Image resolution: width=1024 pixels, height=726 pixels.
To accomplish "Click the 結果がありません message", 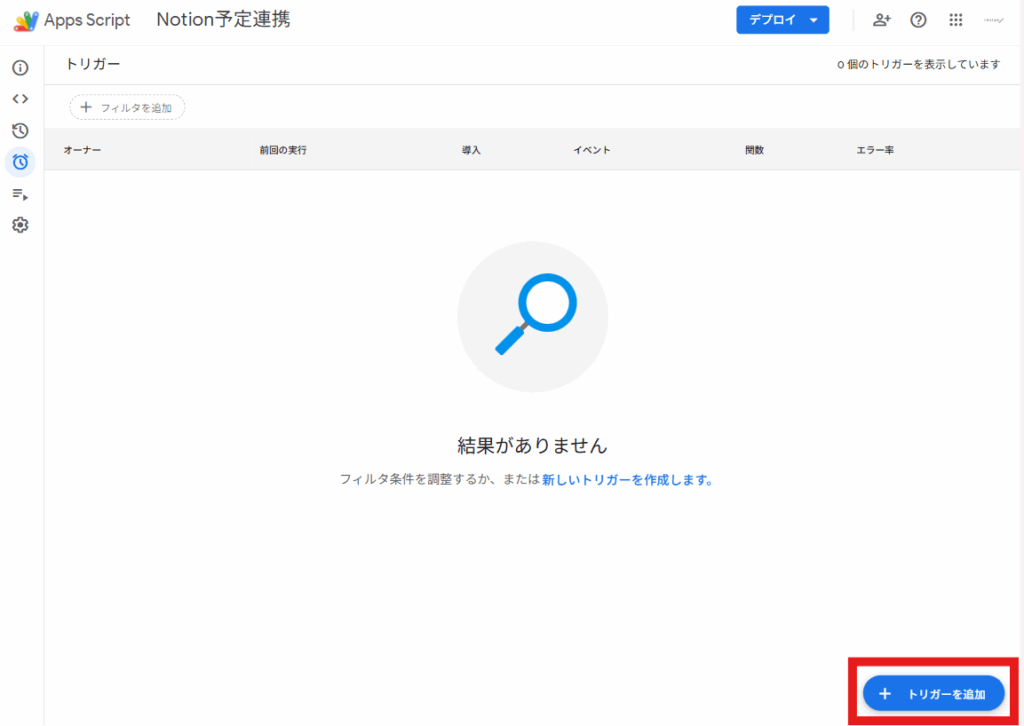I will point(532,446).
